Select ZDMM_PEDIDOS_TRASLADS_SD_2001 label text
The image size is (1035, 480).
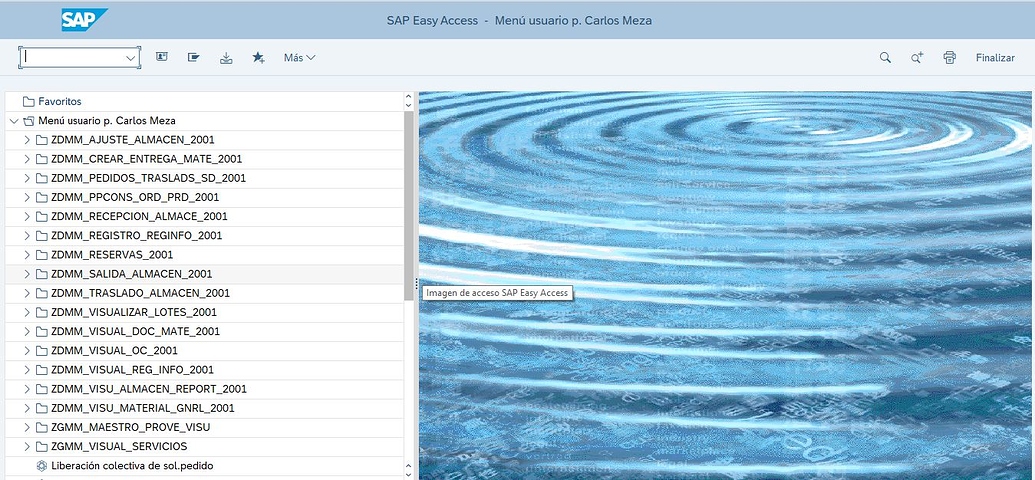(149, 178)
